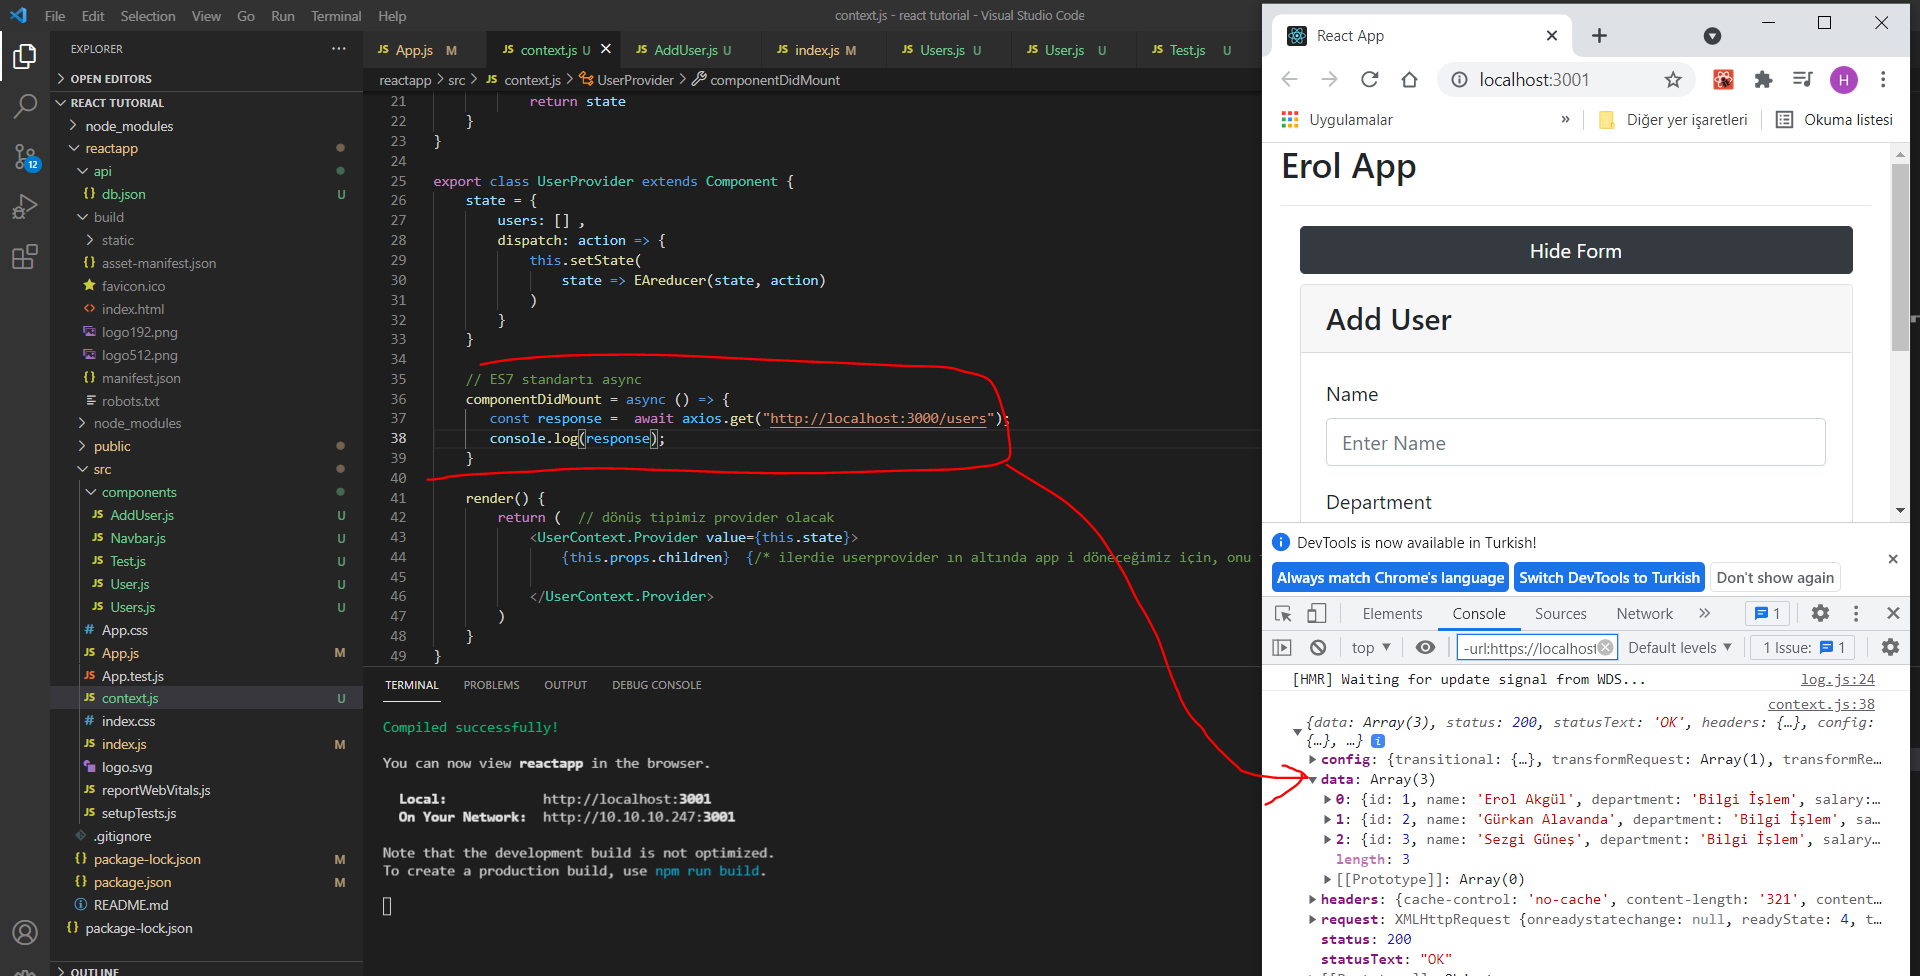Bookmark this page with the star icon
Image resolution: width=1920 pixels, height=976 pixels.
pyautogui.click(x=1672, y=80)
